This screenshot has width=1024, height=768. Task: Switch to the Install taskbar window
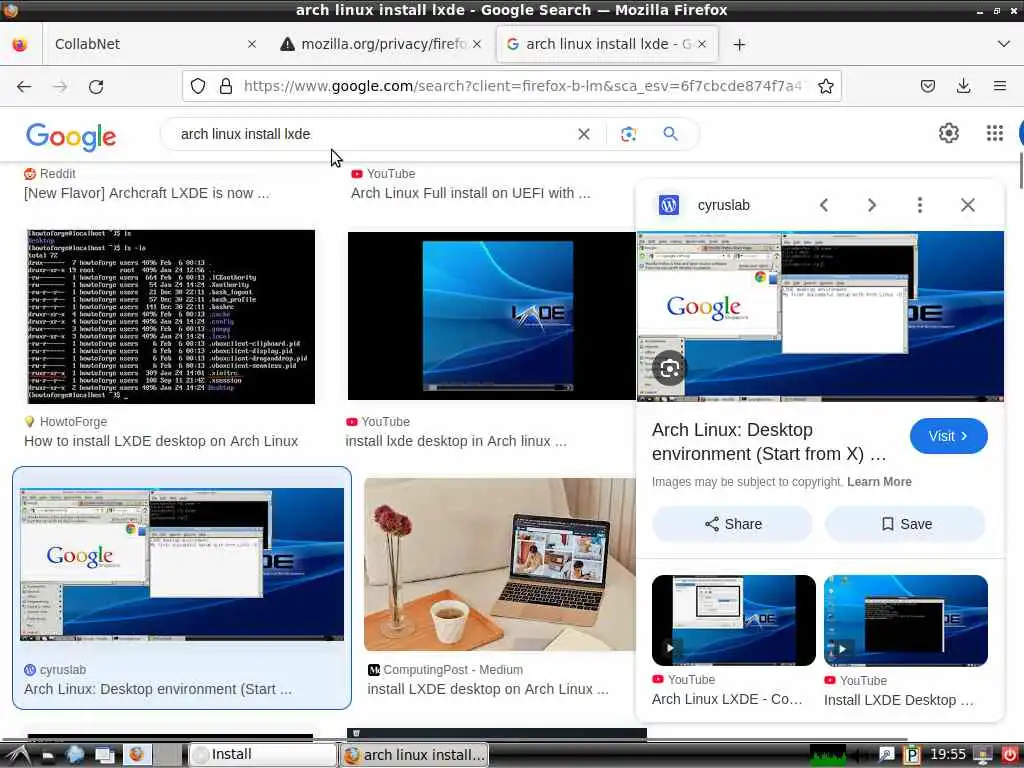pos(263,754)
